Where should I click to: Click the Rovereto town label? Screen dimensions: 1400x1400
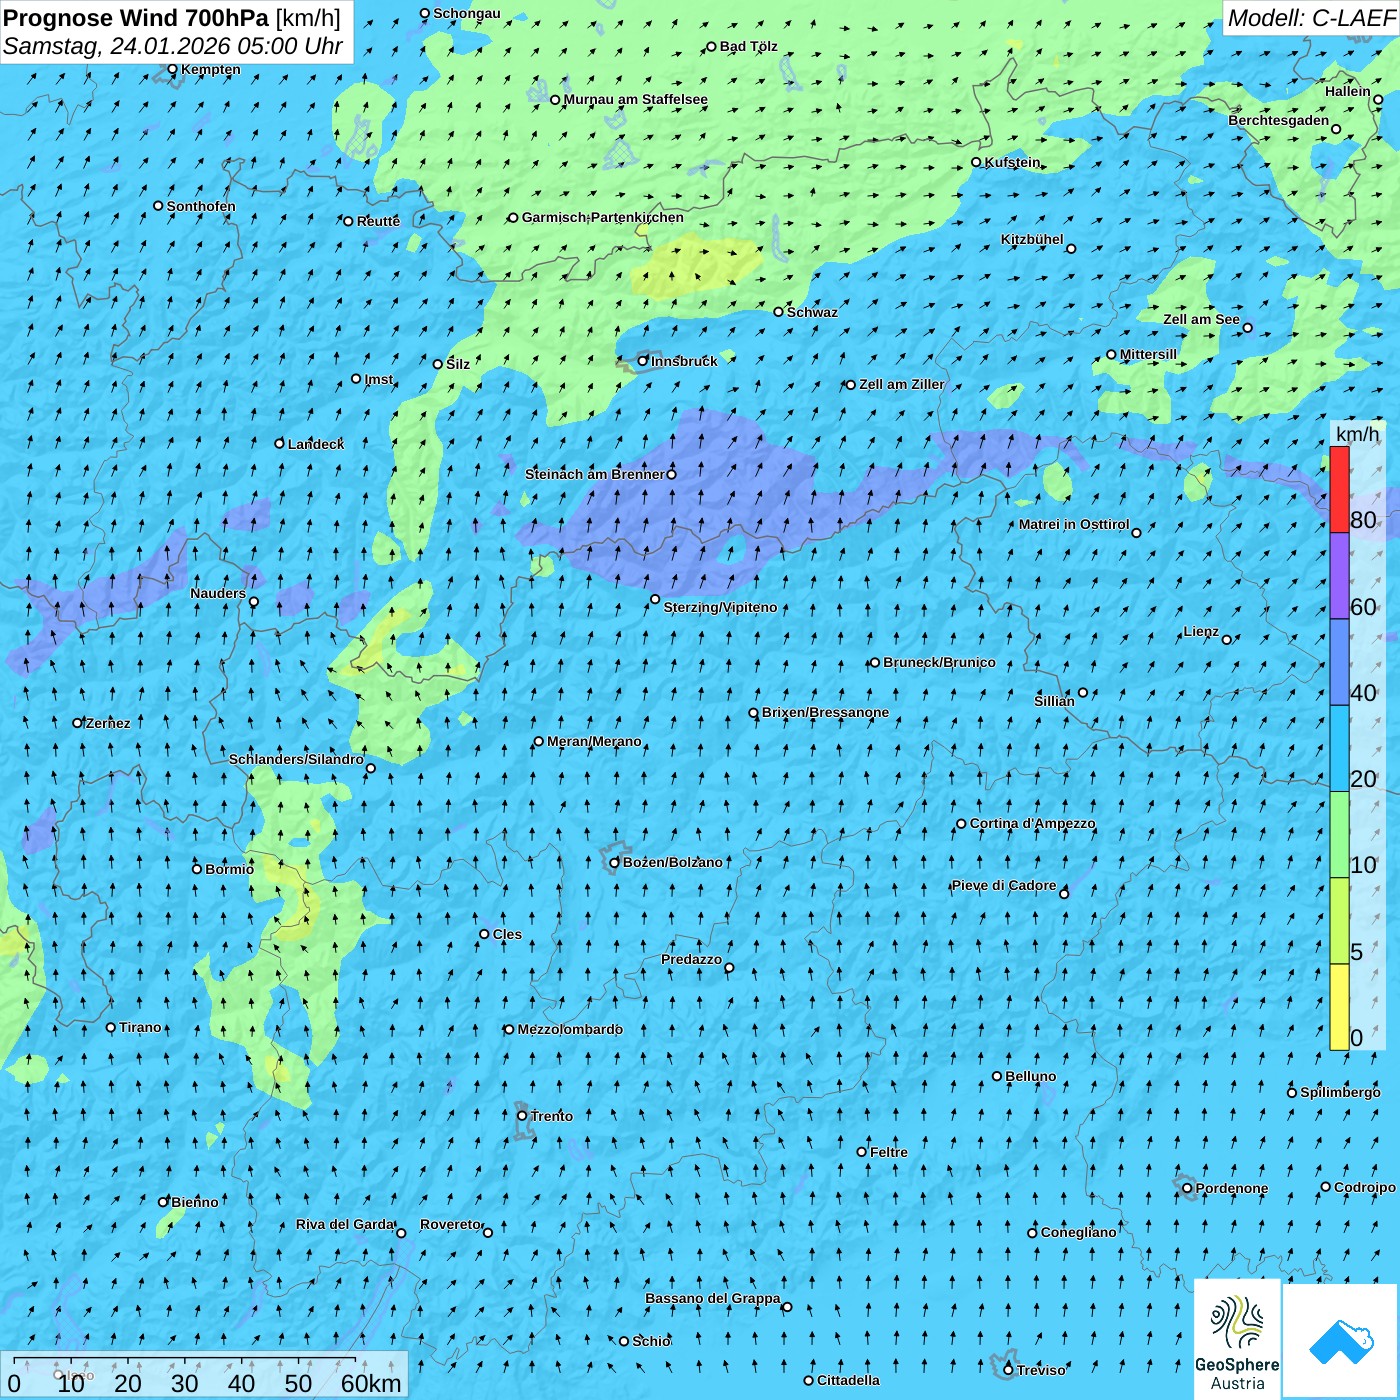pos(450,1224)
